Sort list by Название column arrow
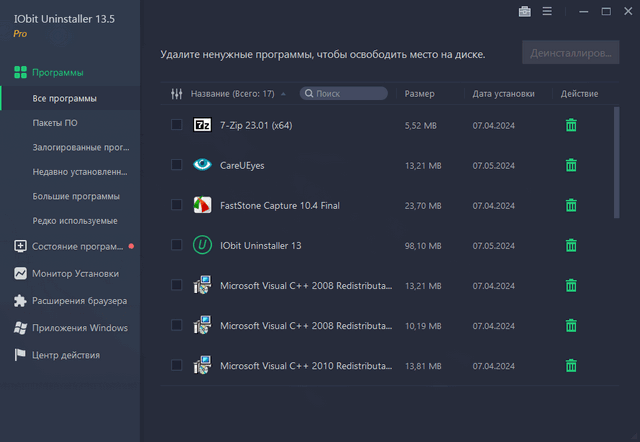 (283, 94)
